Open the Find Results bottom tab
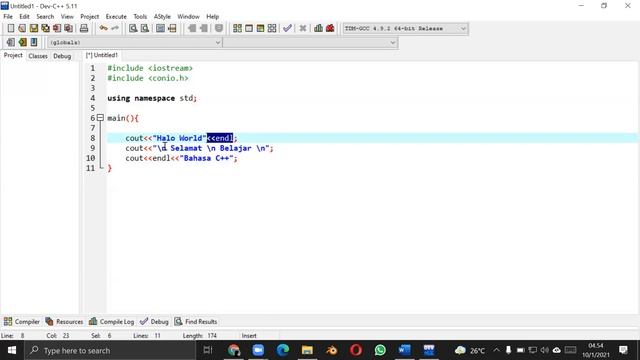This screenshot has width=640, height=360. (x=196, y=322)
